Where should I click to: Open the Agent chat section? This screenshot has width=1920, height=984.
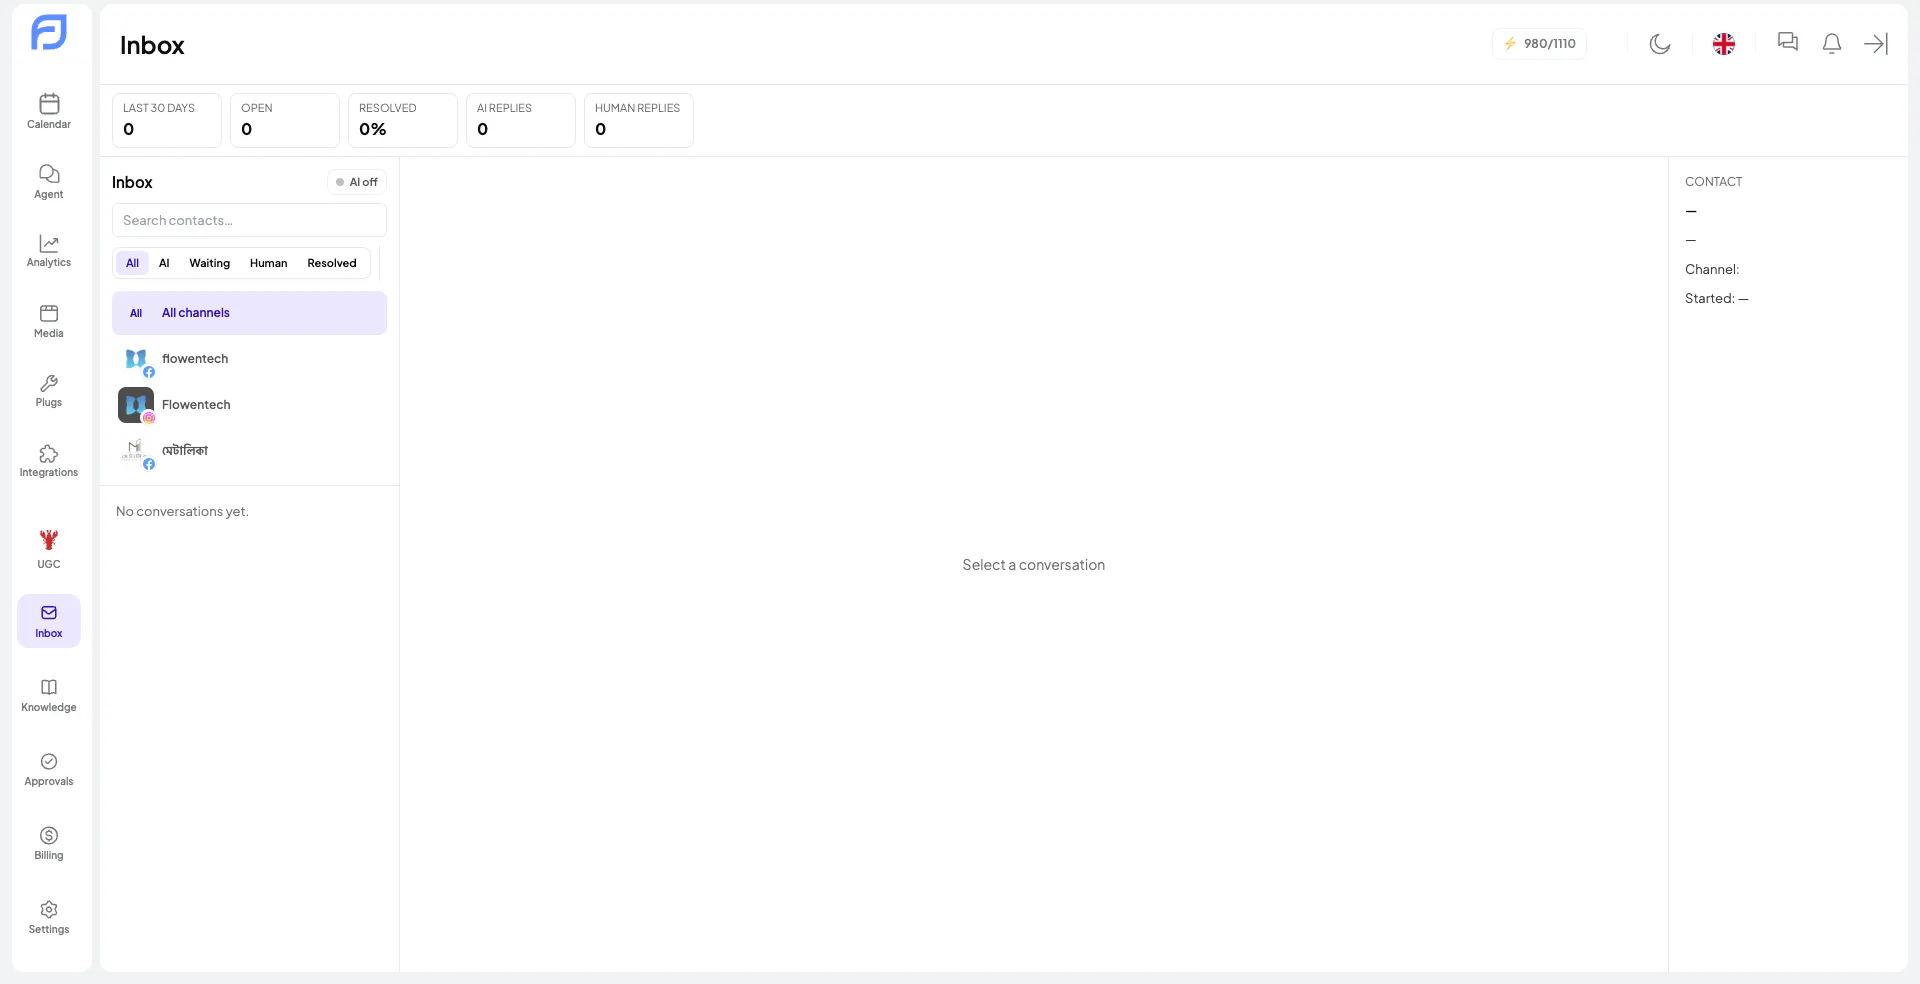tap(49, 181)
